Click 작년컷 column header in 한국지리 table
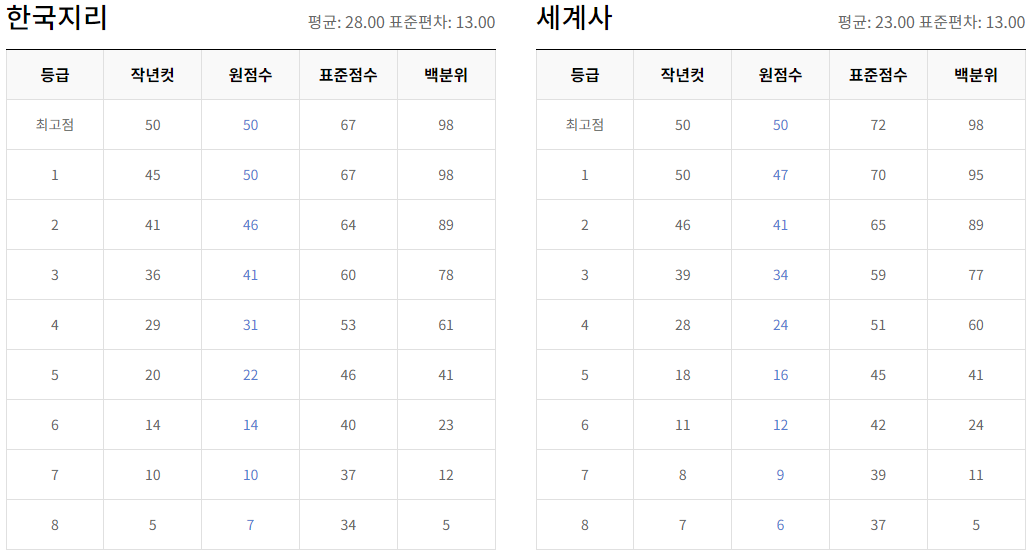This screenshot has width=1033, height=559. pos(153,75)
